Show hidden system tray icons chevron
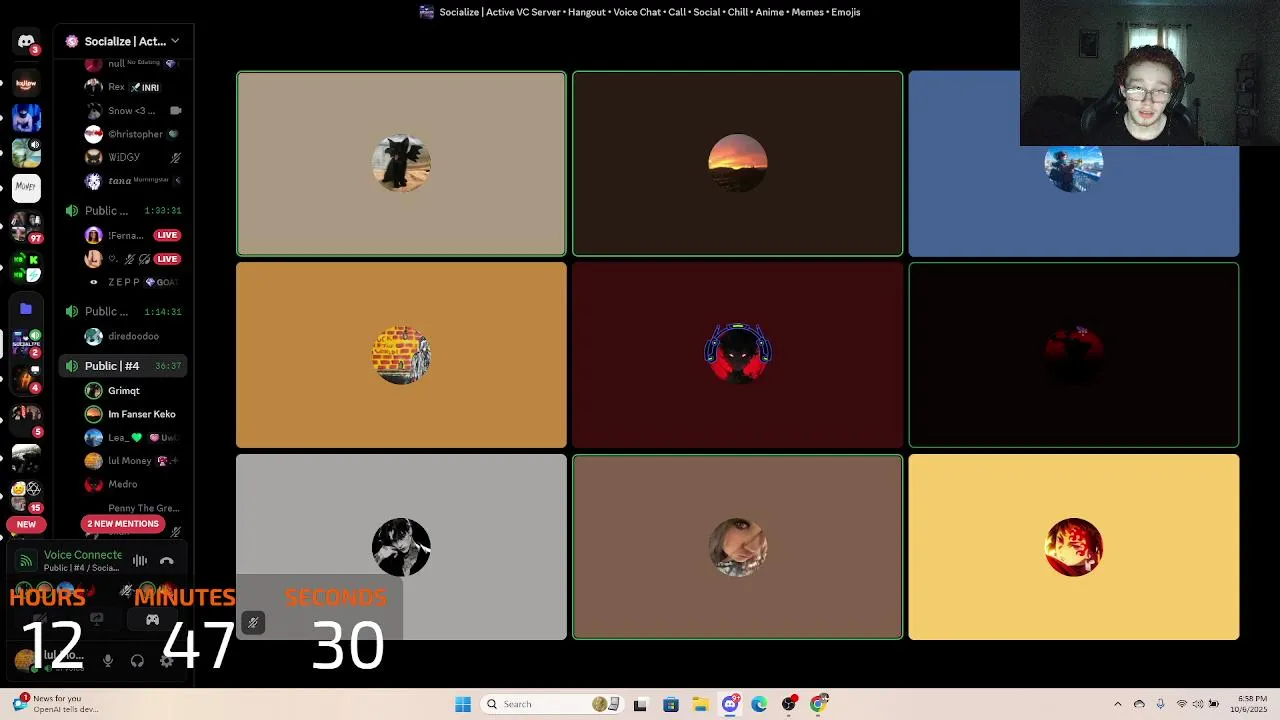The image size is (1280, 720). (x=1118, y=704)
